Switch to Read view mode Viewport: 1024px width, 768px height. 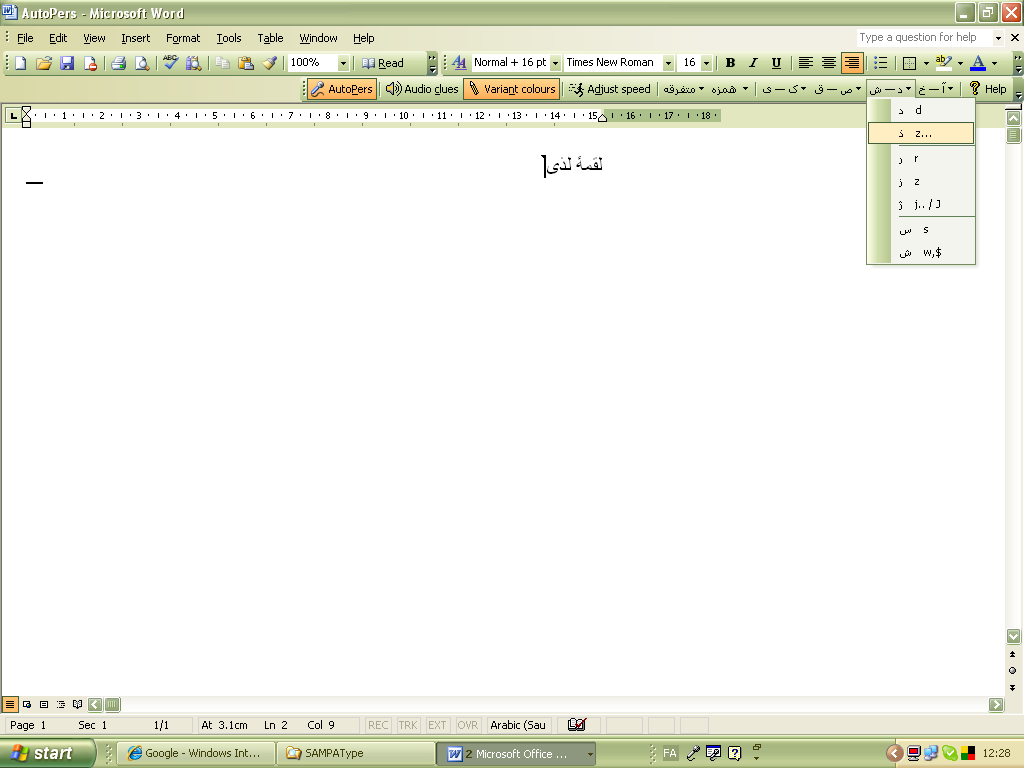click(x=385, y=61)
